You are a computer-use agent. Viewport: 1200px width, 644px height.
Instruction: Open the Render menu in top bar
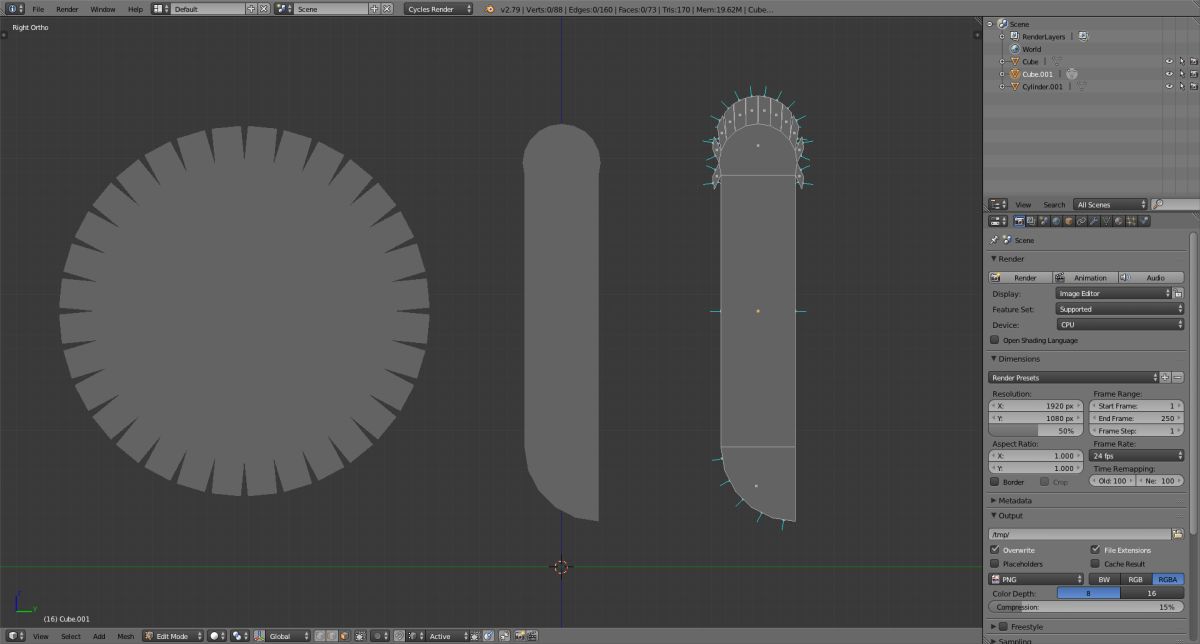(x=67, y=9)
